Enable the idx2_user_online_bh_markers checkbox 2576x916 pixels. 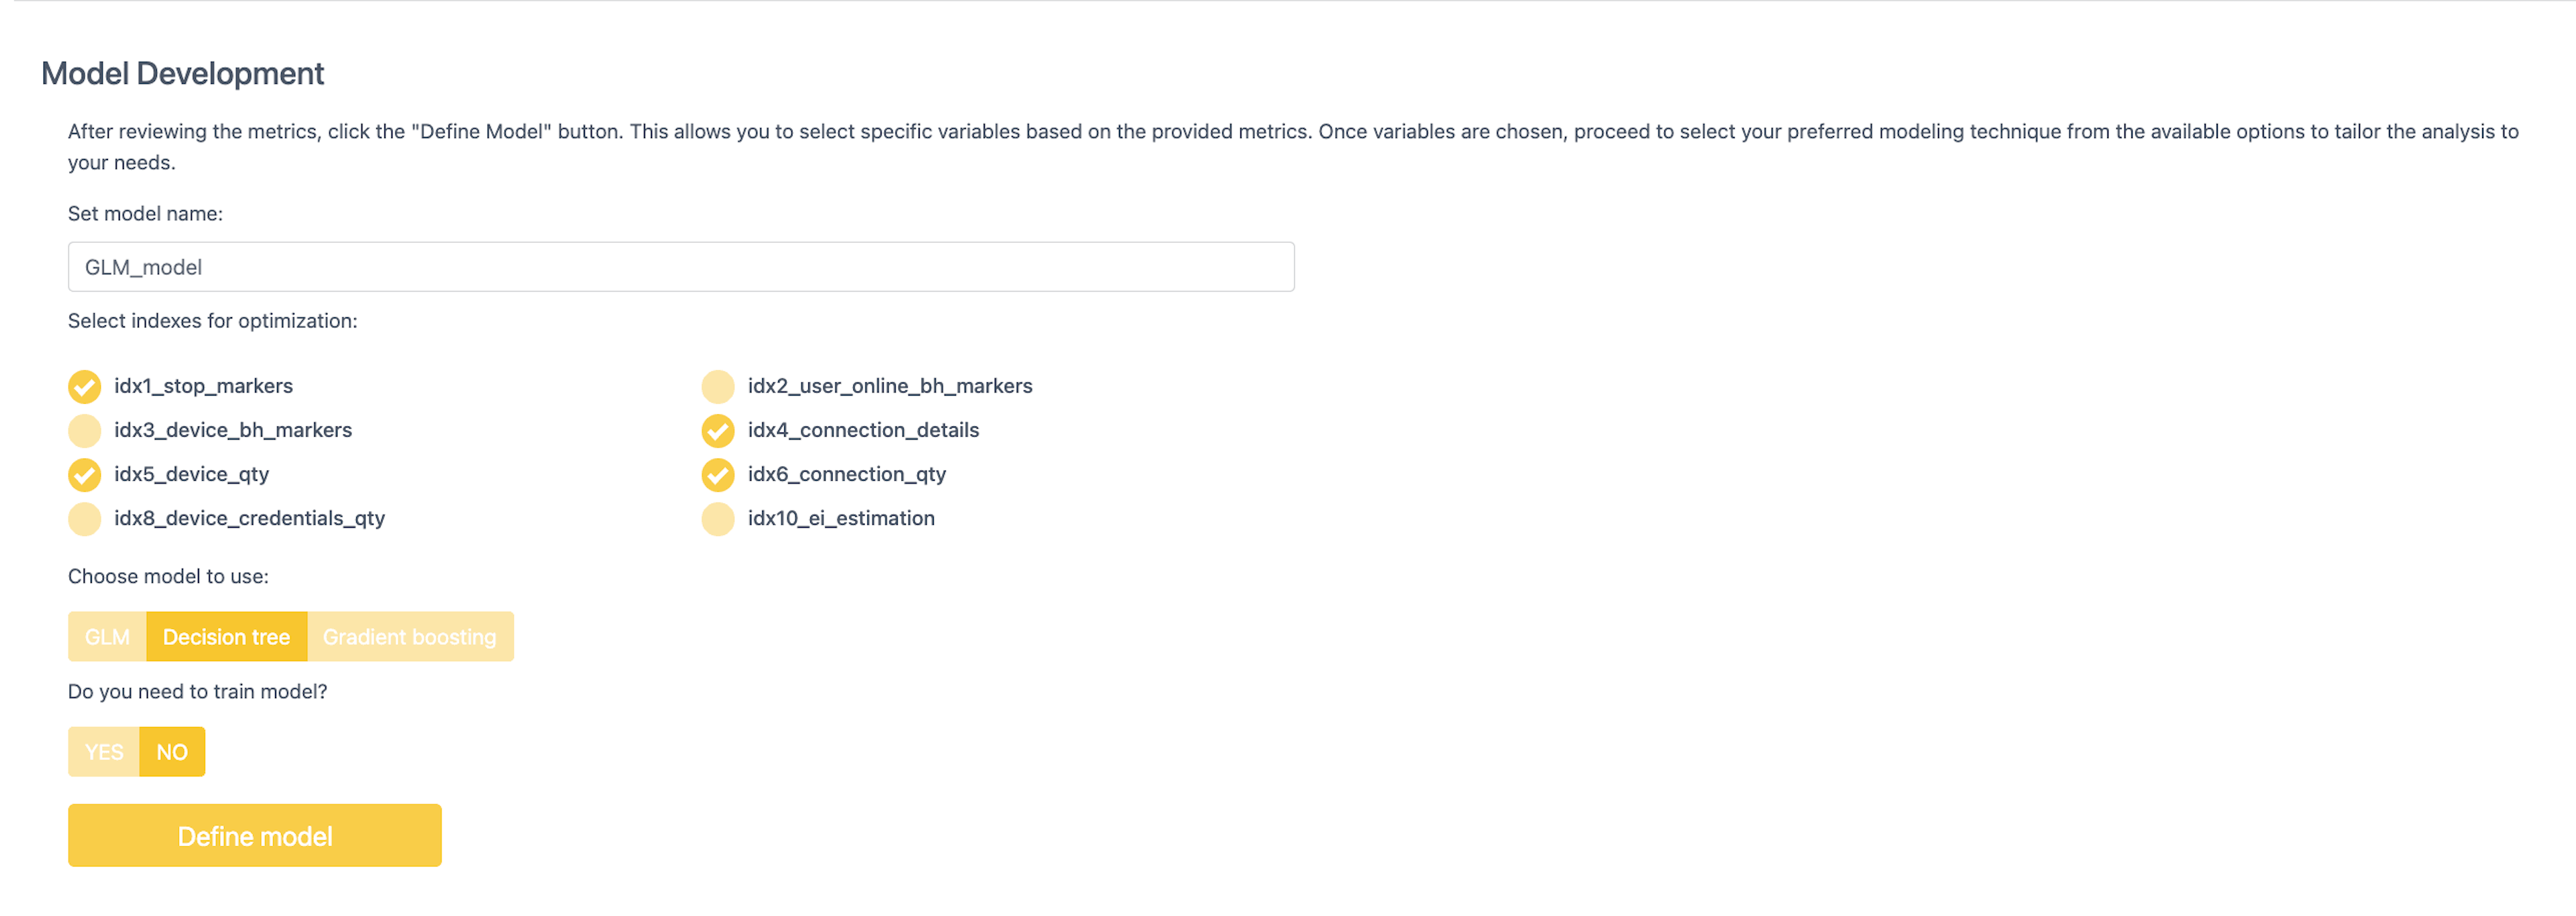click(717, 386)
